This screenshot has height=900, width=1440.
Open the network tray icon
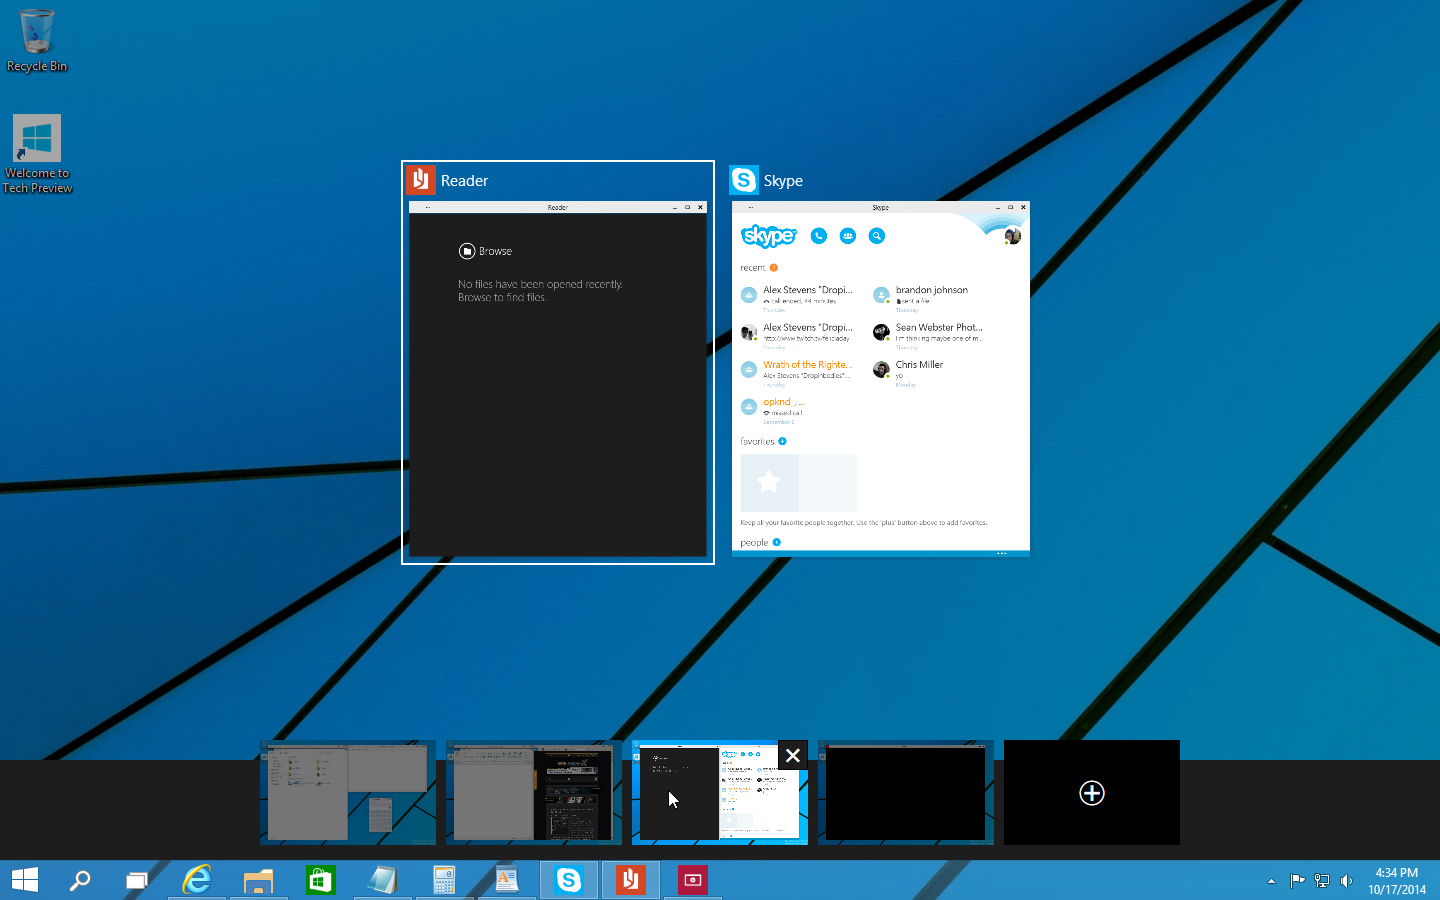[1322, 881]
